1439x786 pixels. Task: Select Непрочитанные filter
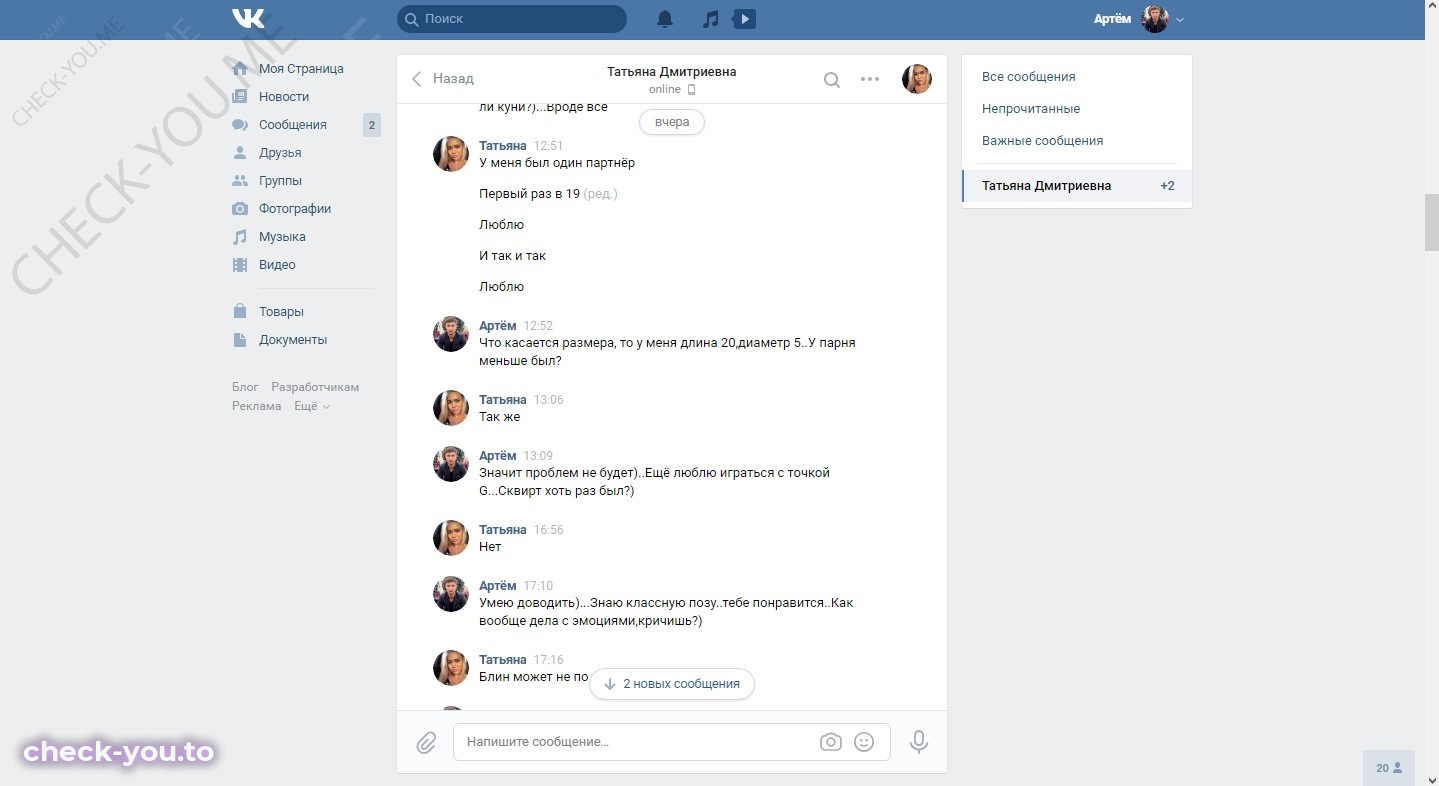tap(1031, 109)
